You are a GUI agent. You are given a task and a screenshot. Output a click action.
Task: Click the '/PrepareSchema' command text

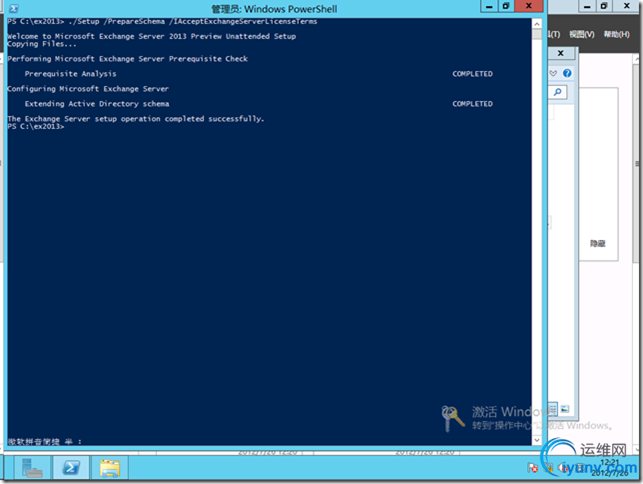click(134, 21)
